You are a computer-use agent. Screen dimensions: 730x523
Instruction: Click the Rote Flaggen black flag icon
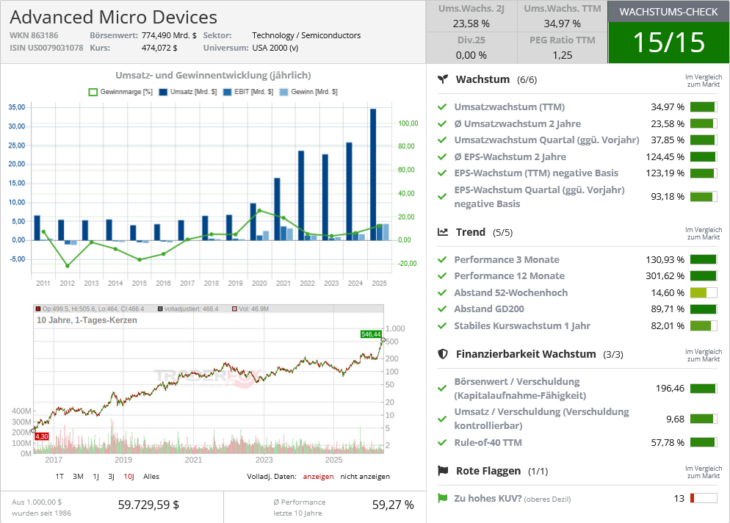coord(443,471)
